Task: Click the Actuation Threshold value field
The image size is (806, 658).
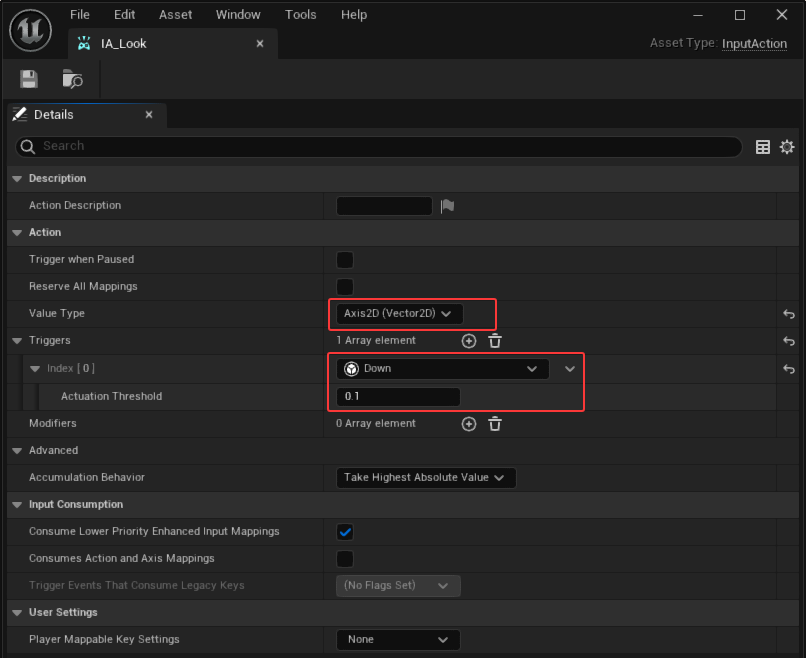Action: pyautogui.click(x=398, y=397)
